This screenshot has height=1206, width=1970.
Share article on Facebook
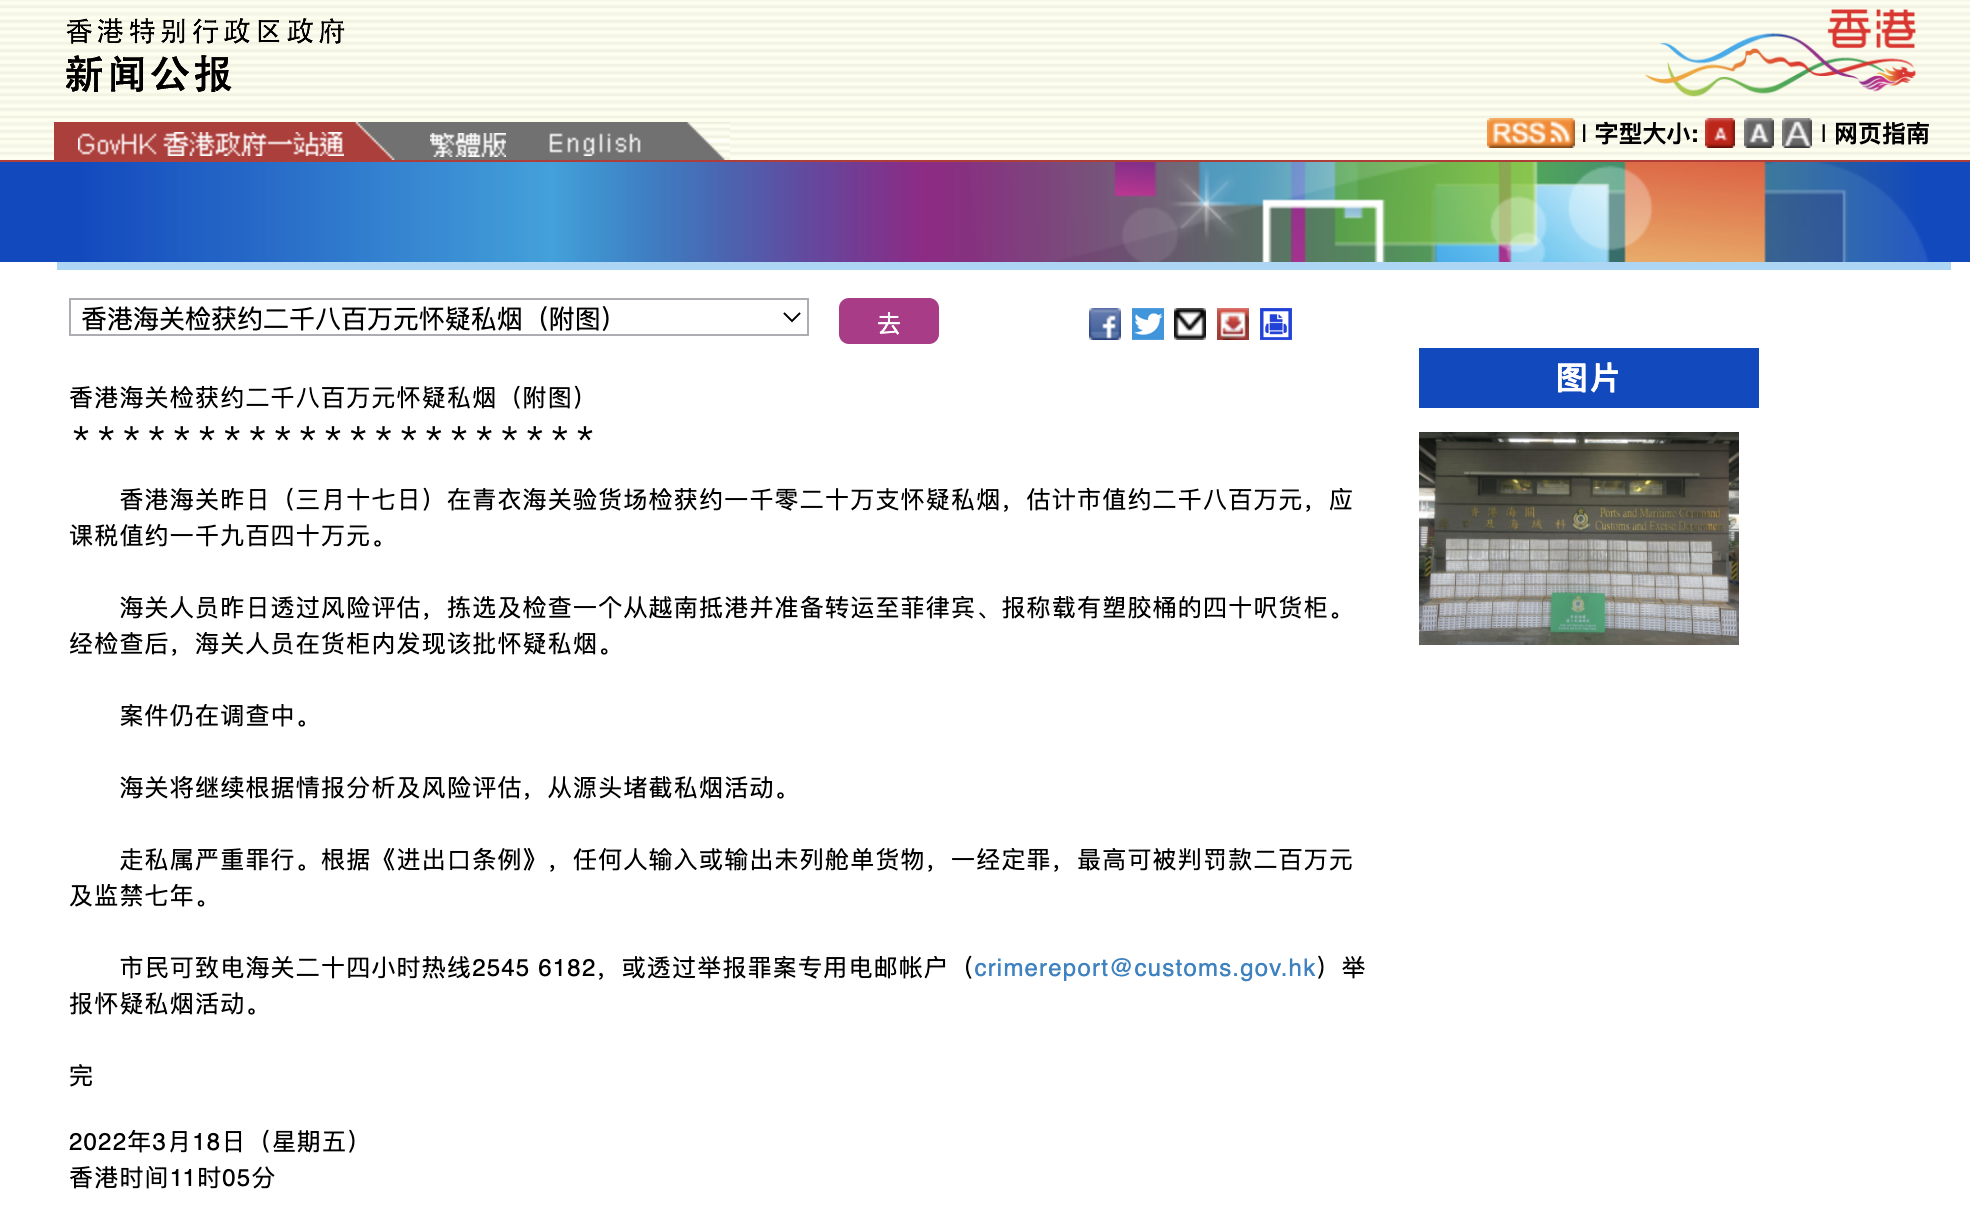click(x=1104, y=324)
